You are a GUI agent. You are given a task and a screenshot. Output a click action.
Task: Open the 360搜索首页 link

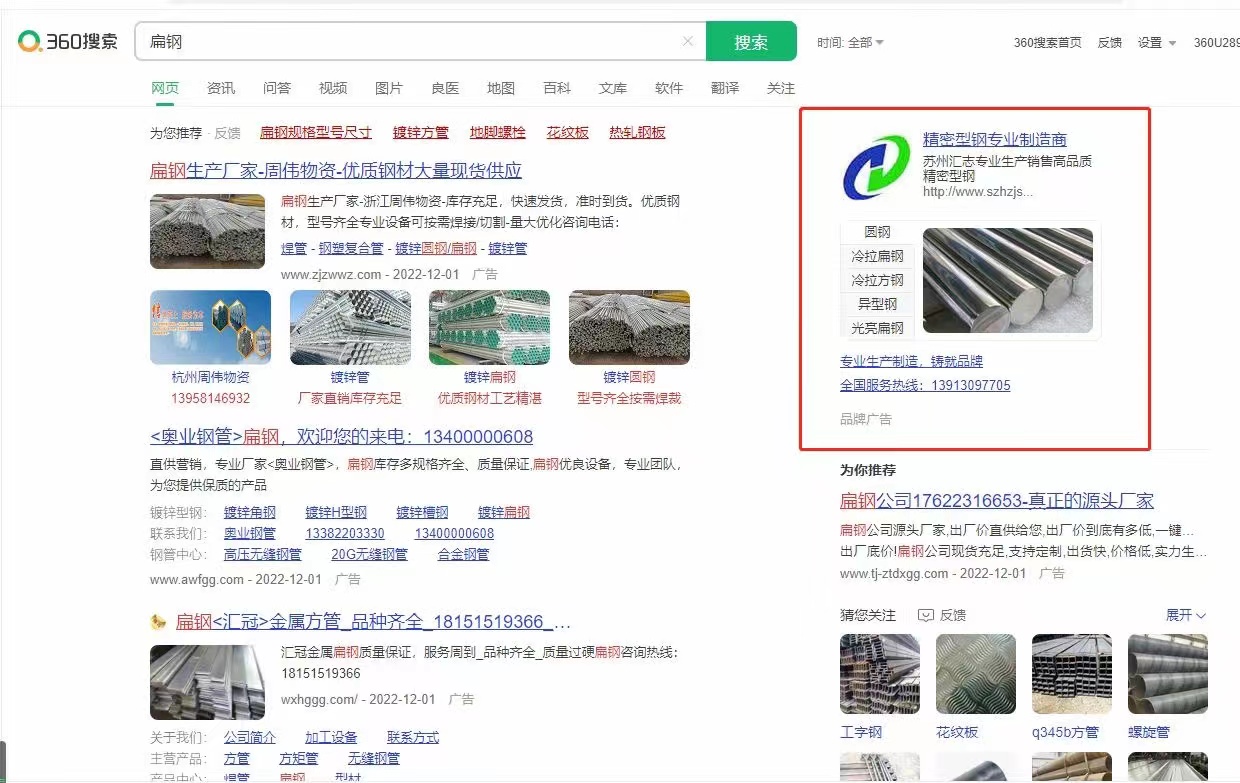[x=1048, y=42]
